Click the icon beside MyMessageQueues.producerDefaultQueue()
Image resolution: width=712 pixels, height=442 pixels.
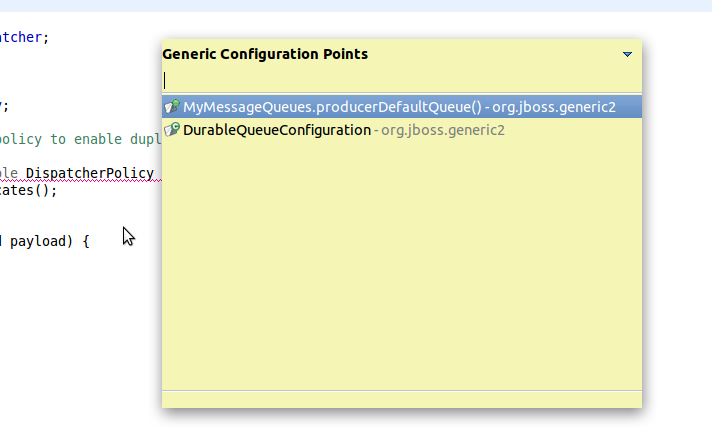coord(173,107)
